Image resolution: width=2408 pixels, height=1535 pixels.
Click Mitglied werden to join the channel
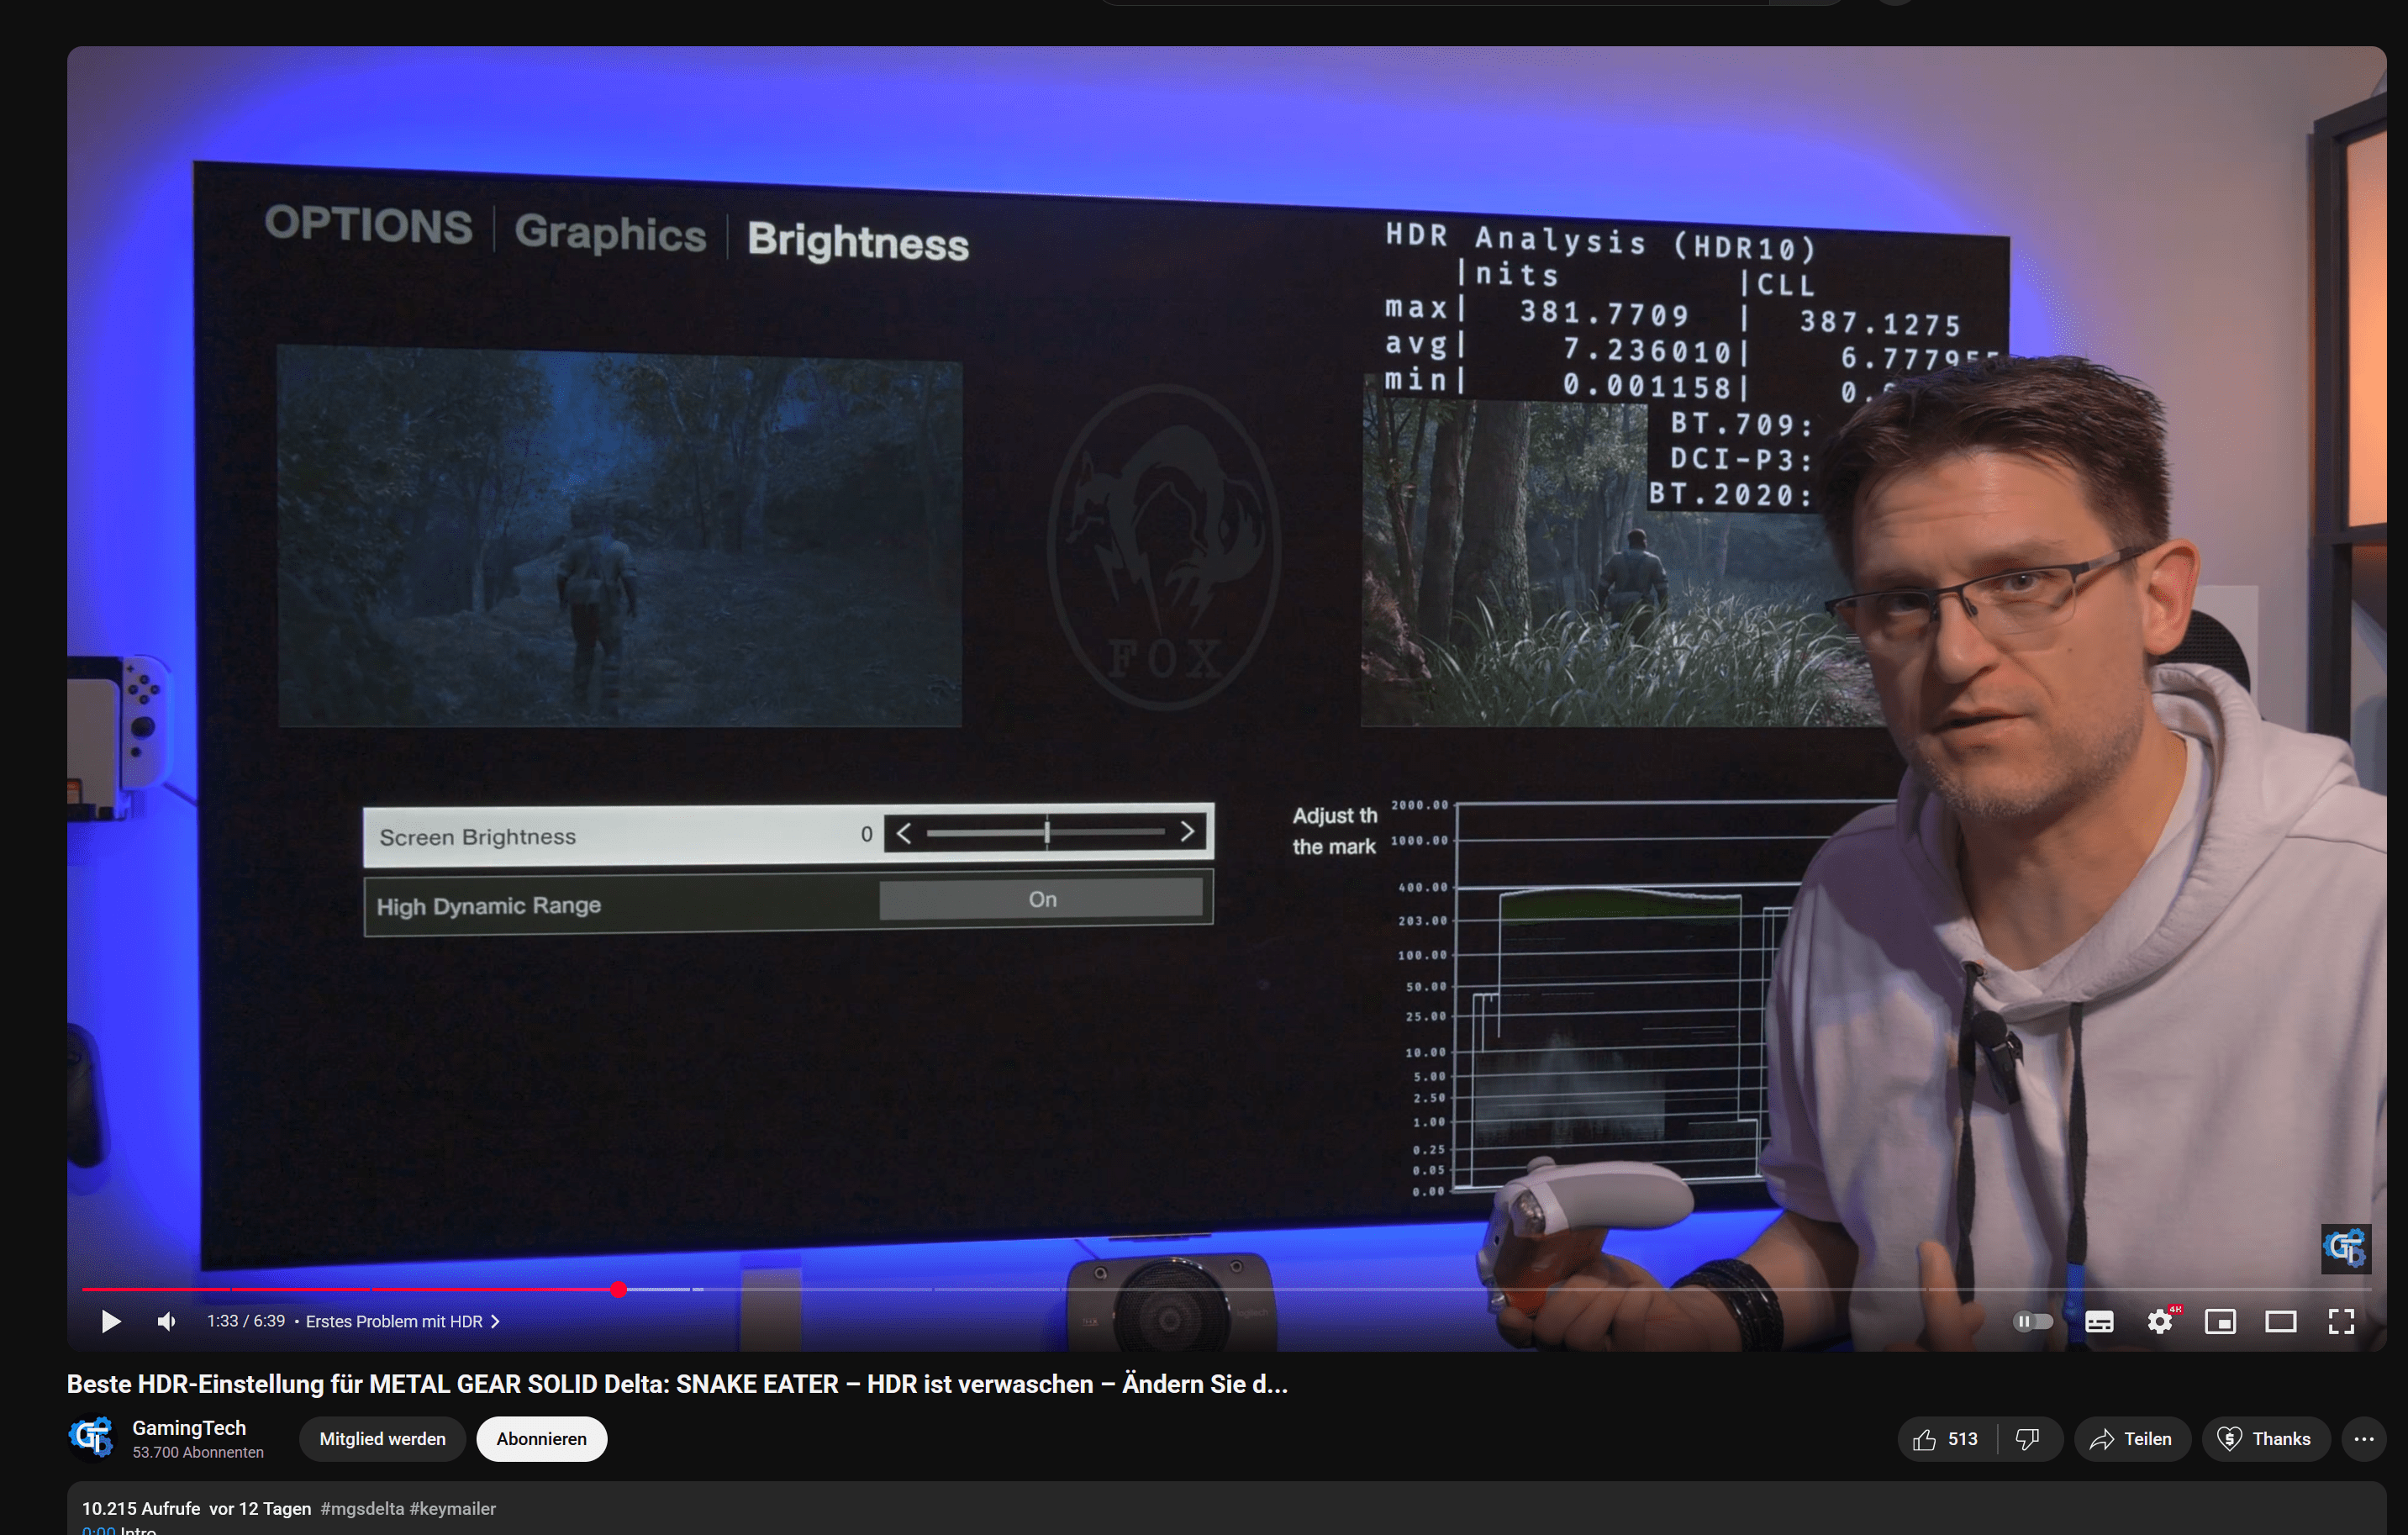(382, 1438)
